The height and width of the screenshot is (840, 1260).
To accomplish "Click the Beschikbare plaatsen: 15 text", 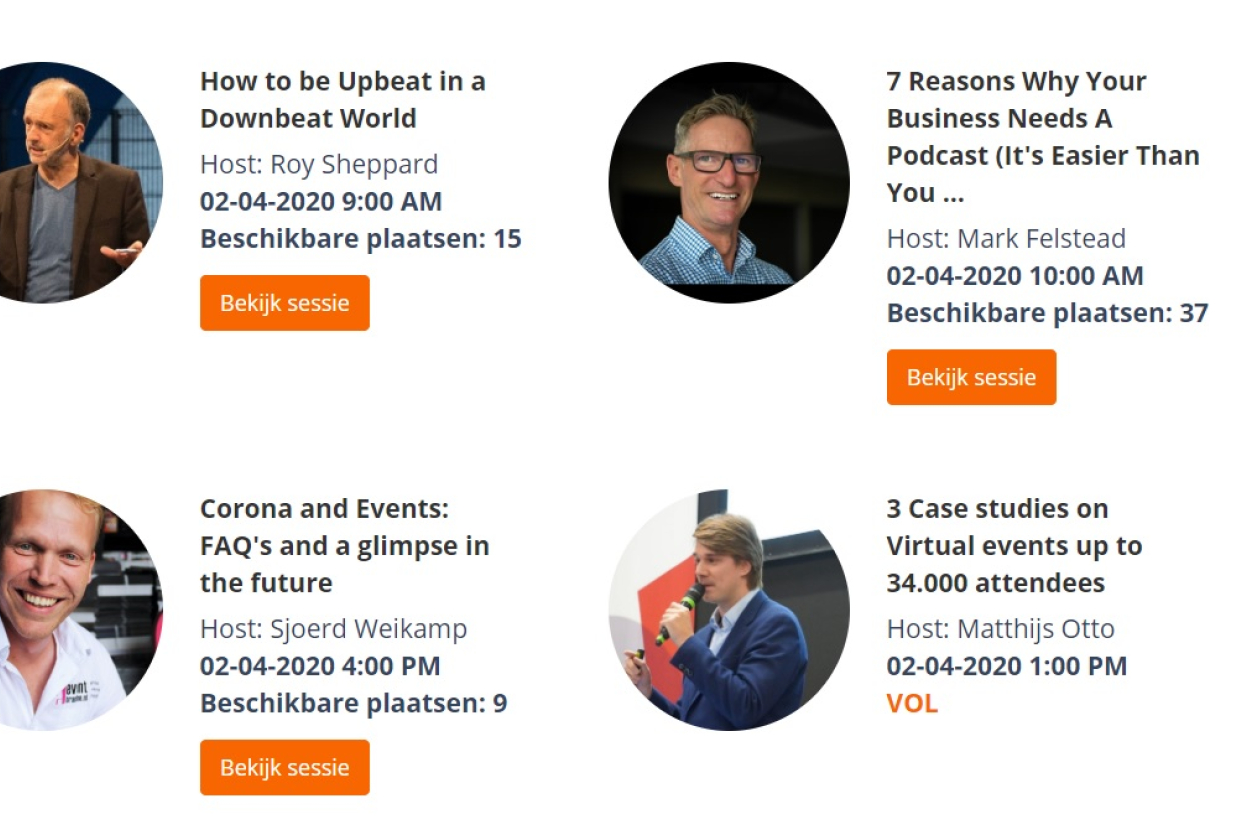I will (361, 239).
